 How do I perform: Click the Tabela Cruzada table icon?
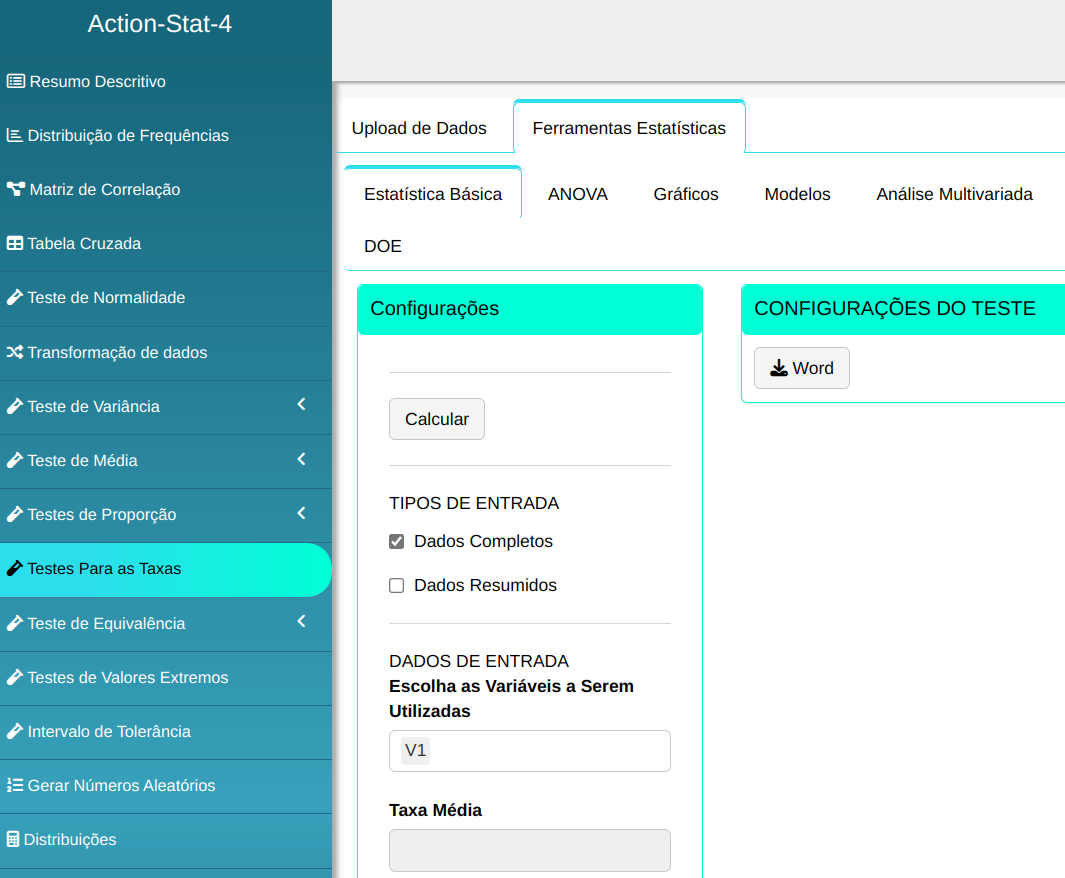(15, 244)
